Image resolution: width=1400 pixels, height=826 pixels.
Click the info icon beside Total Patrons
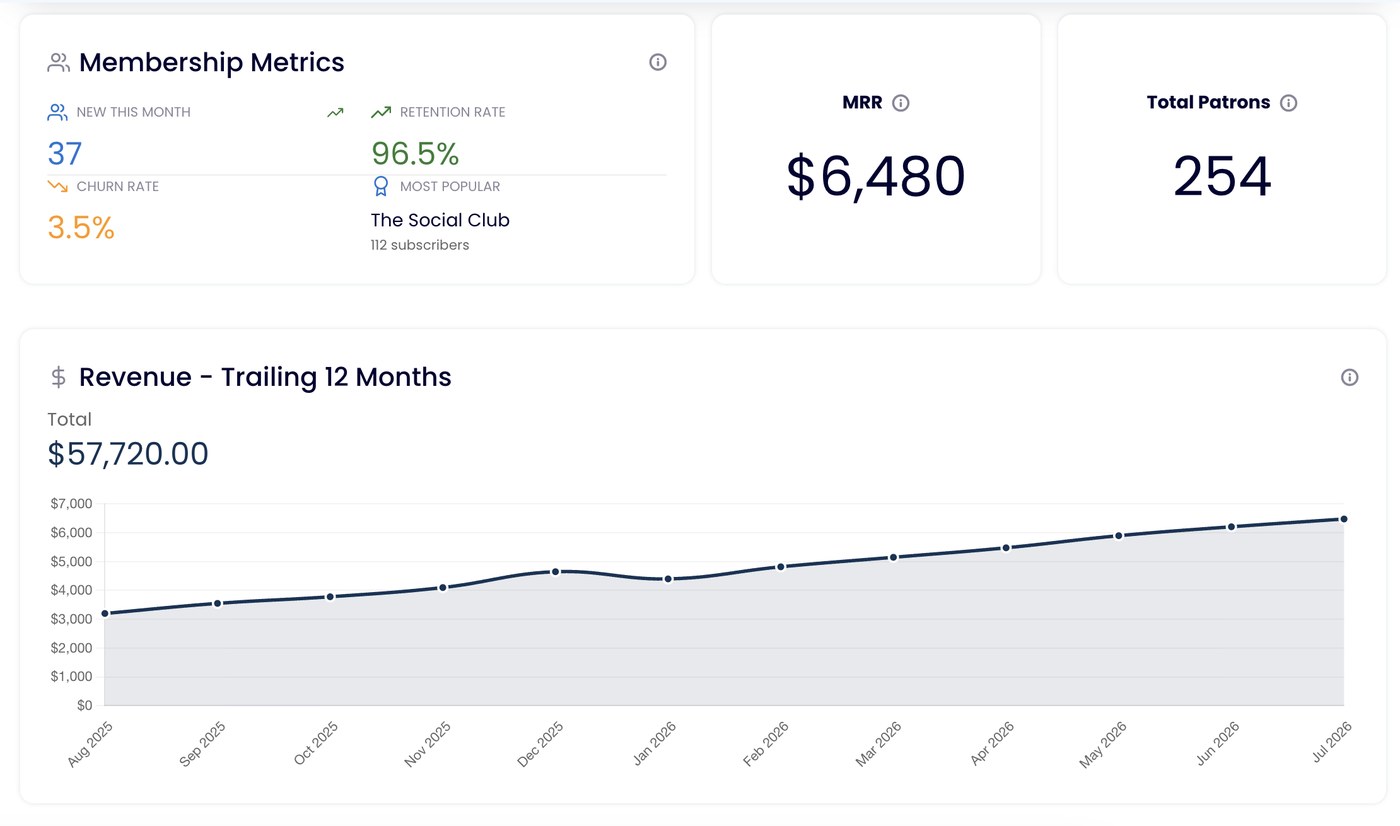pos(1289,103)
